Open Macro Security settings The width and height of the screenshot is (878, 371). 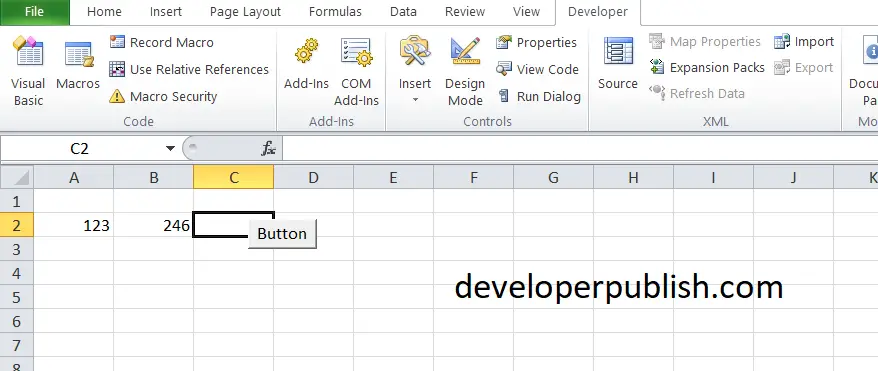click(163, 96)
